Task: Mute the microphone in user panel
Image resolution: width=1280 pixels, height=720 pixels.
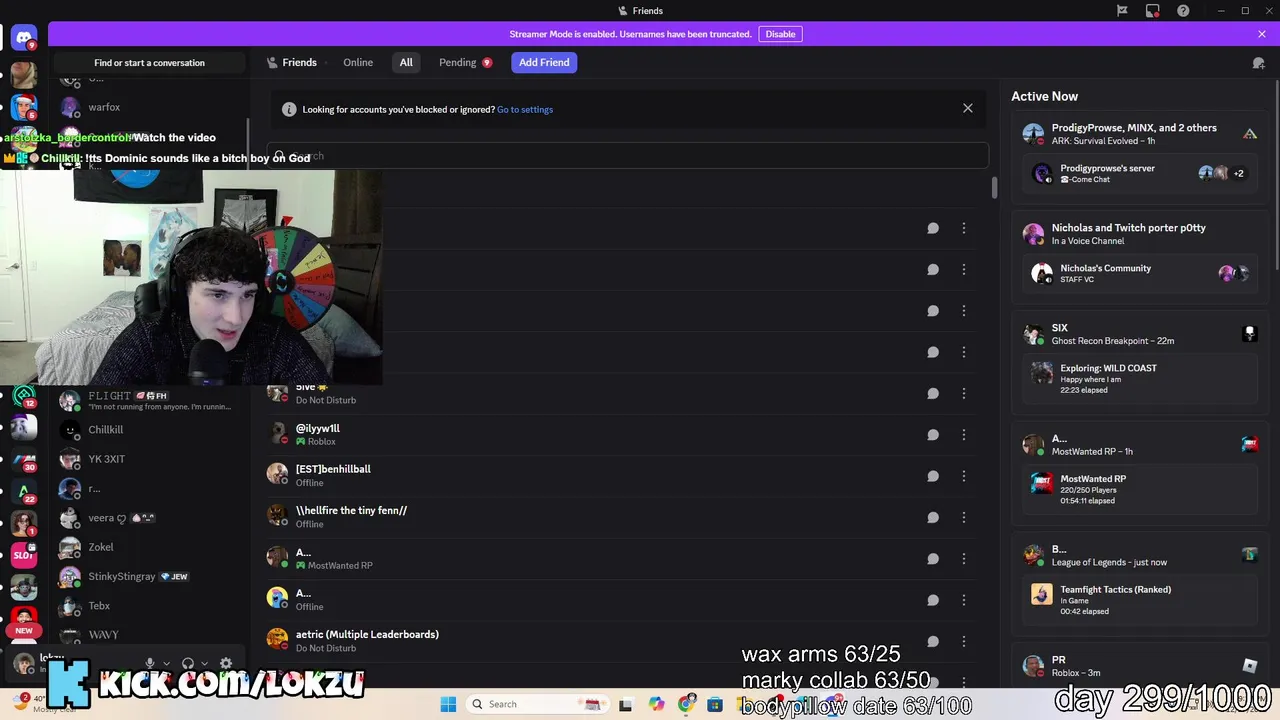Action: click(150, 663)
